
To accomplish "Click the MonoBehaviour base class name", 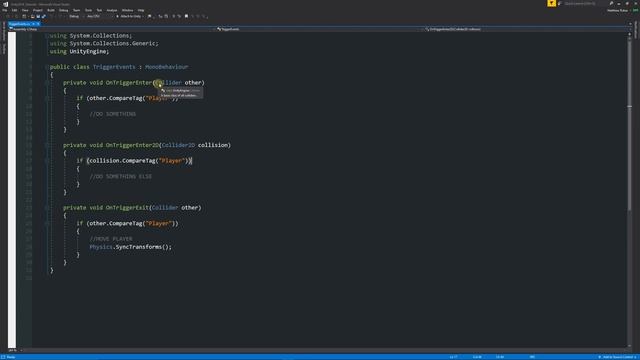I will tap(167, 67).
